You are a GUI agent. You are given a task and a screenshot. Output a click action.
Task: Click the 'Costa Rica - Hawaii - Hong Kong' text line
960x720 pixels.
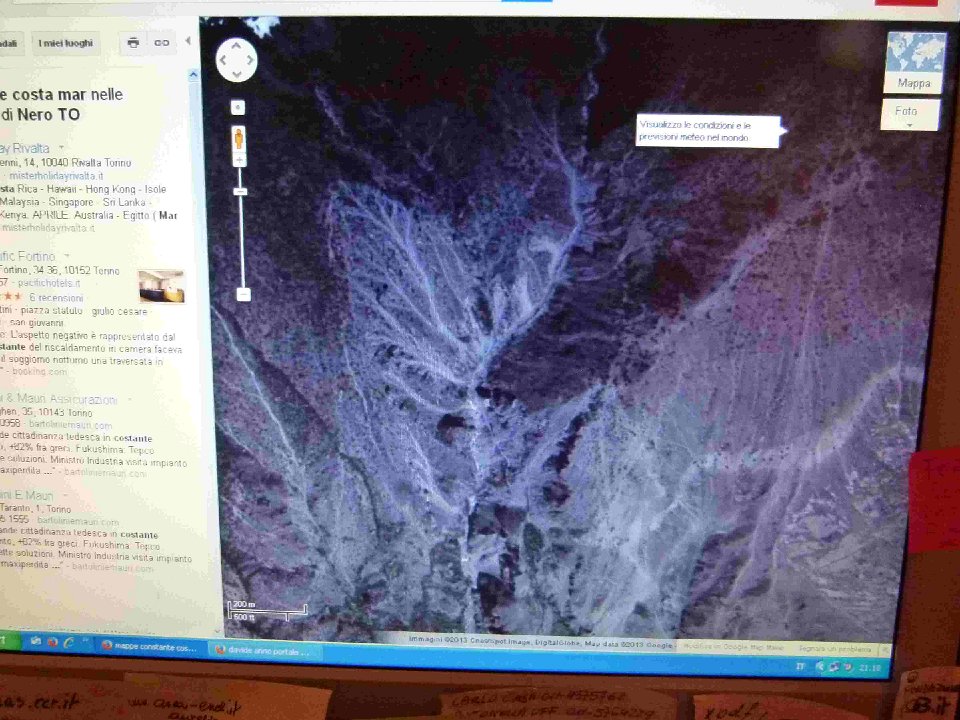click(83, 189)
